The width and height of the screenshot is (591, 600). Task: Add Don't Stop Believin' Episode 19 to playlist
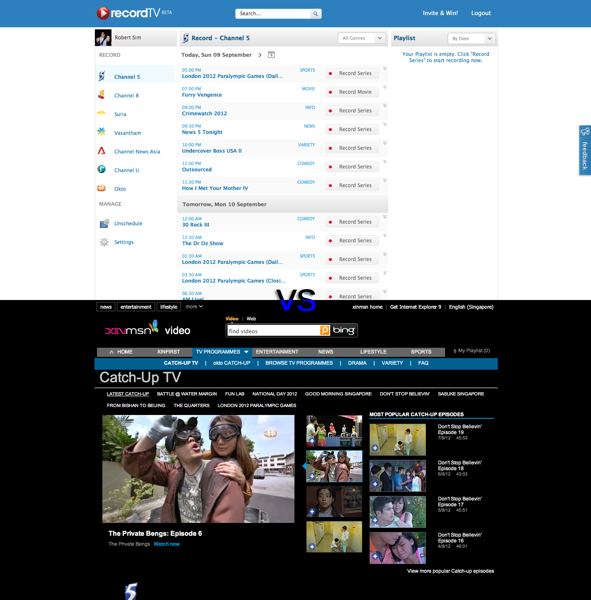click(375, 448)
